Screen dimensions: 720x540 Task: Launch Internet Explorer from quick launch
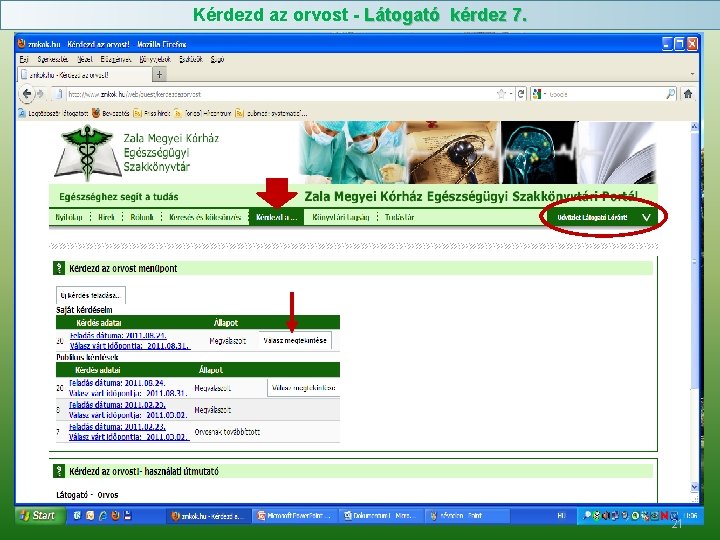(x=103, y=516)
